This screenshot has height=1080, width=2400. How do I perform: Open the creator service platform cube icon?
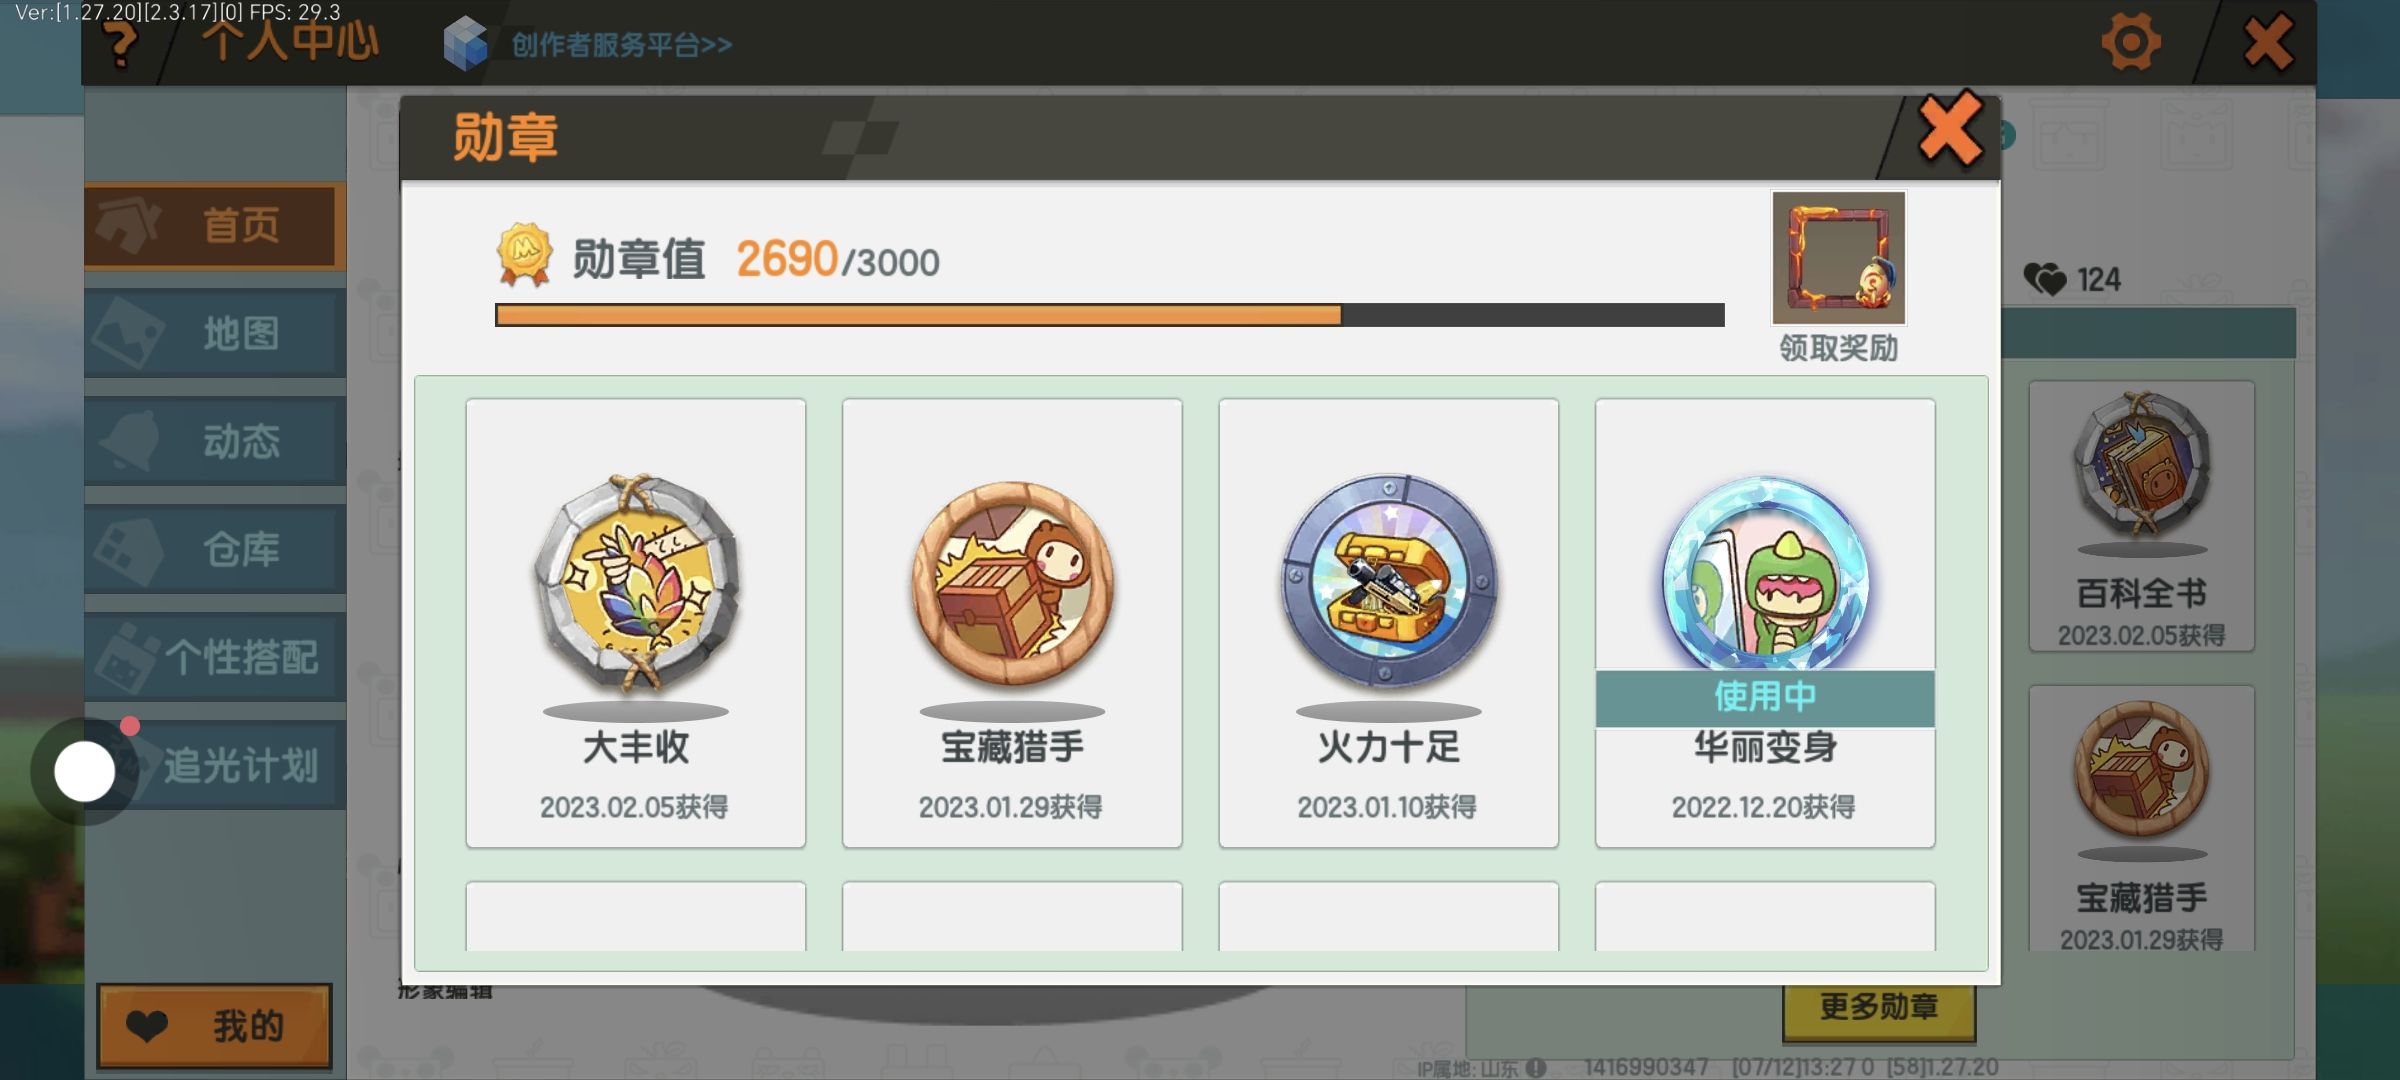point(465,44)
